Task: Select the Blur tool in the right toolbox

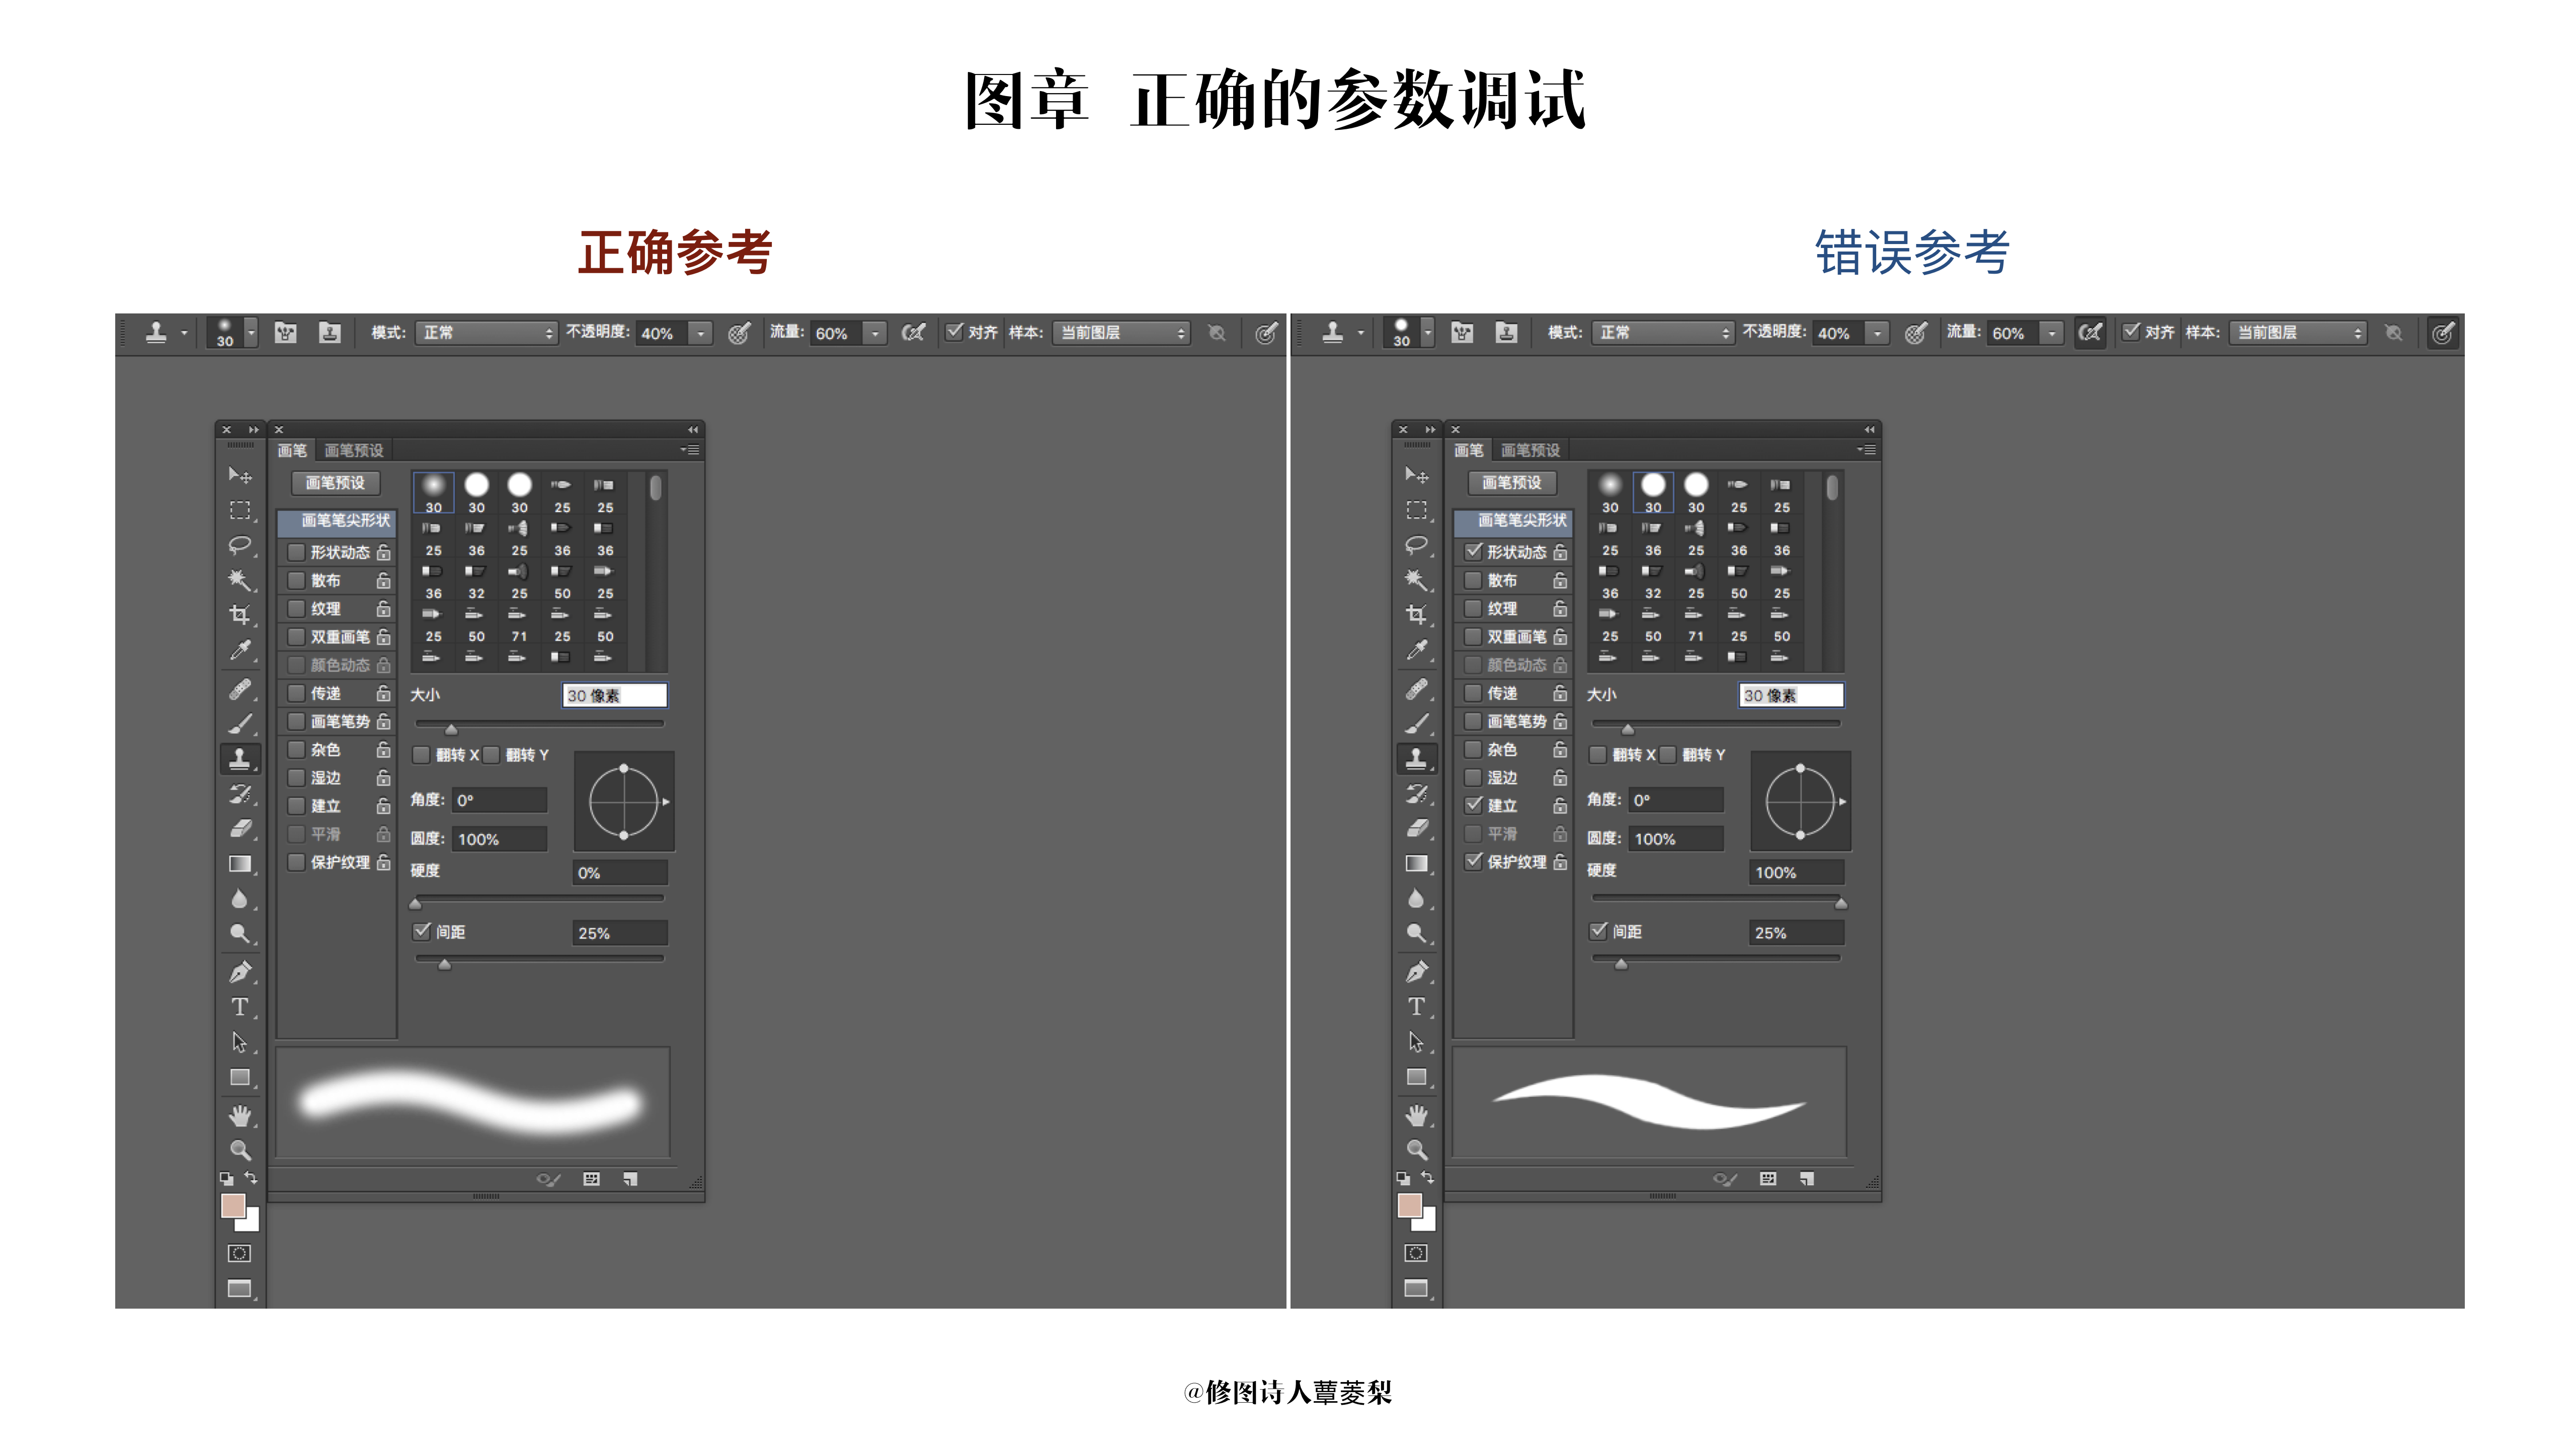Action: (1416, 899)
